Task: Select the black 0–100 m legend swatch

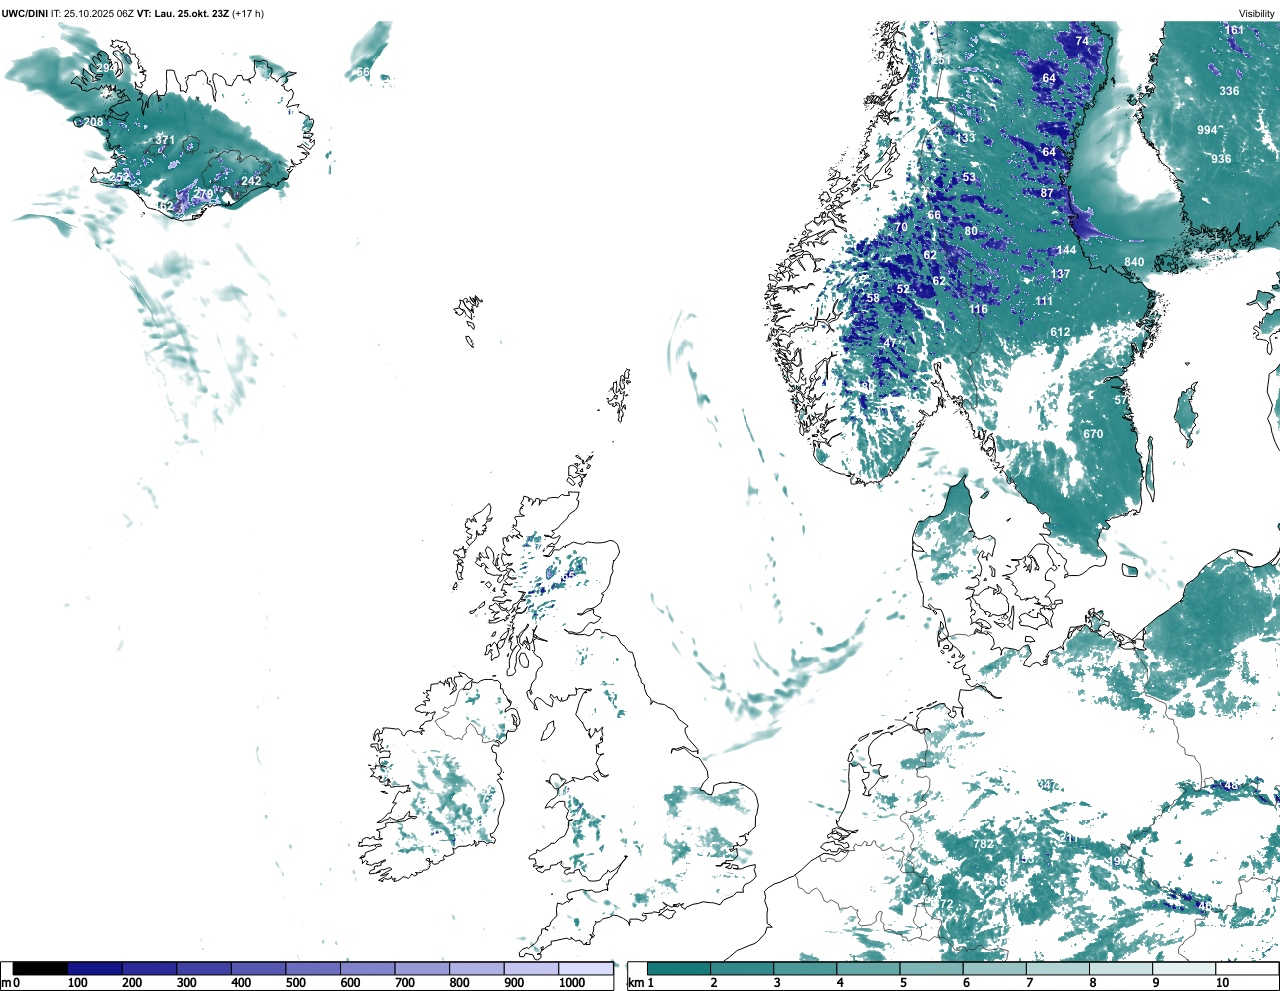Action: [40, 968]
